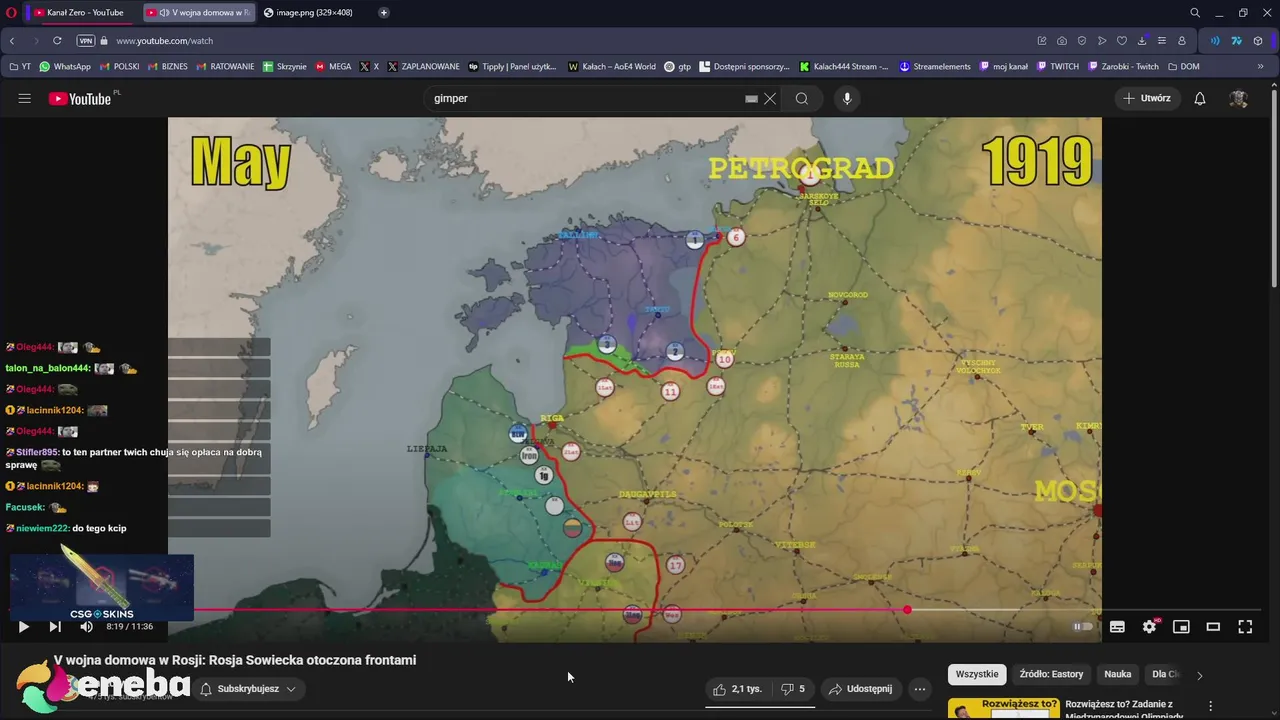Screen dimensions: 1280x720
Task: Share the video via Udostępnij
Action: tap(861, 689)
